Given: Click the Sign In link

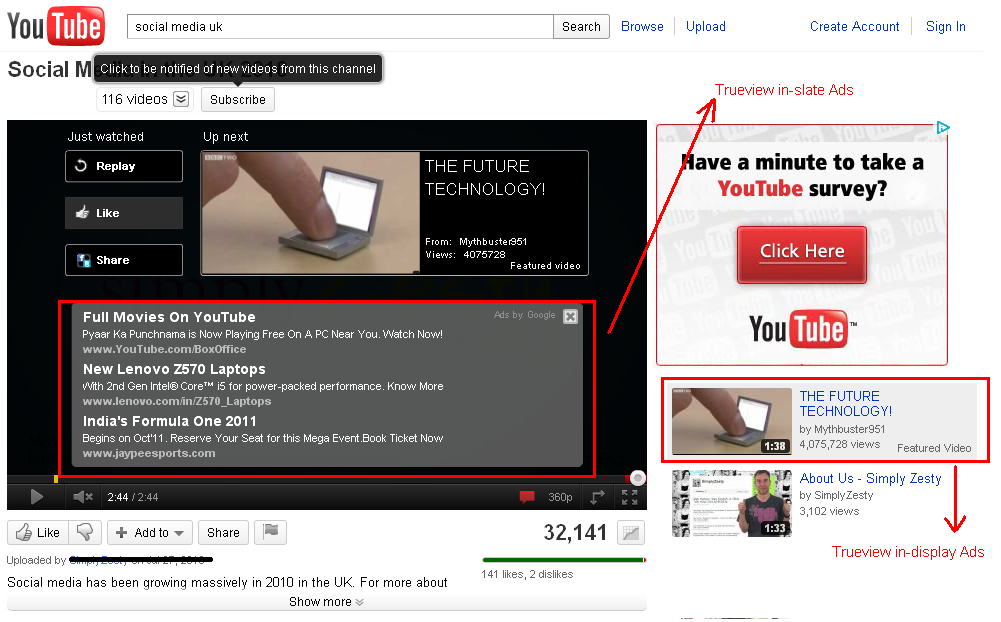Looking at the screenshot, I should 945,27.
